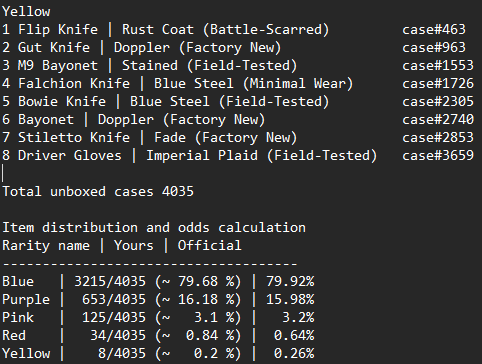Click the '34/4035' count
Viewport: 482px width, 364px height.
point(118,336)
